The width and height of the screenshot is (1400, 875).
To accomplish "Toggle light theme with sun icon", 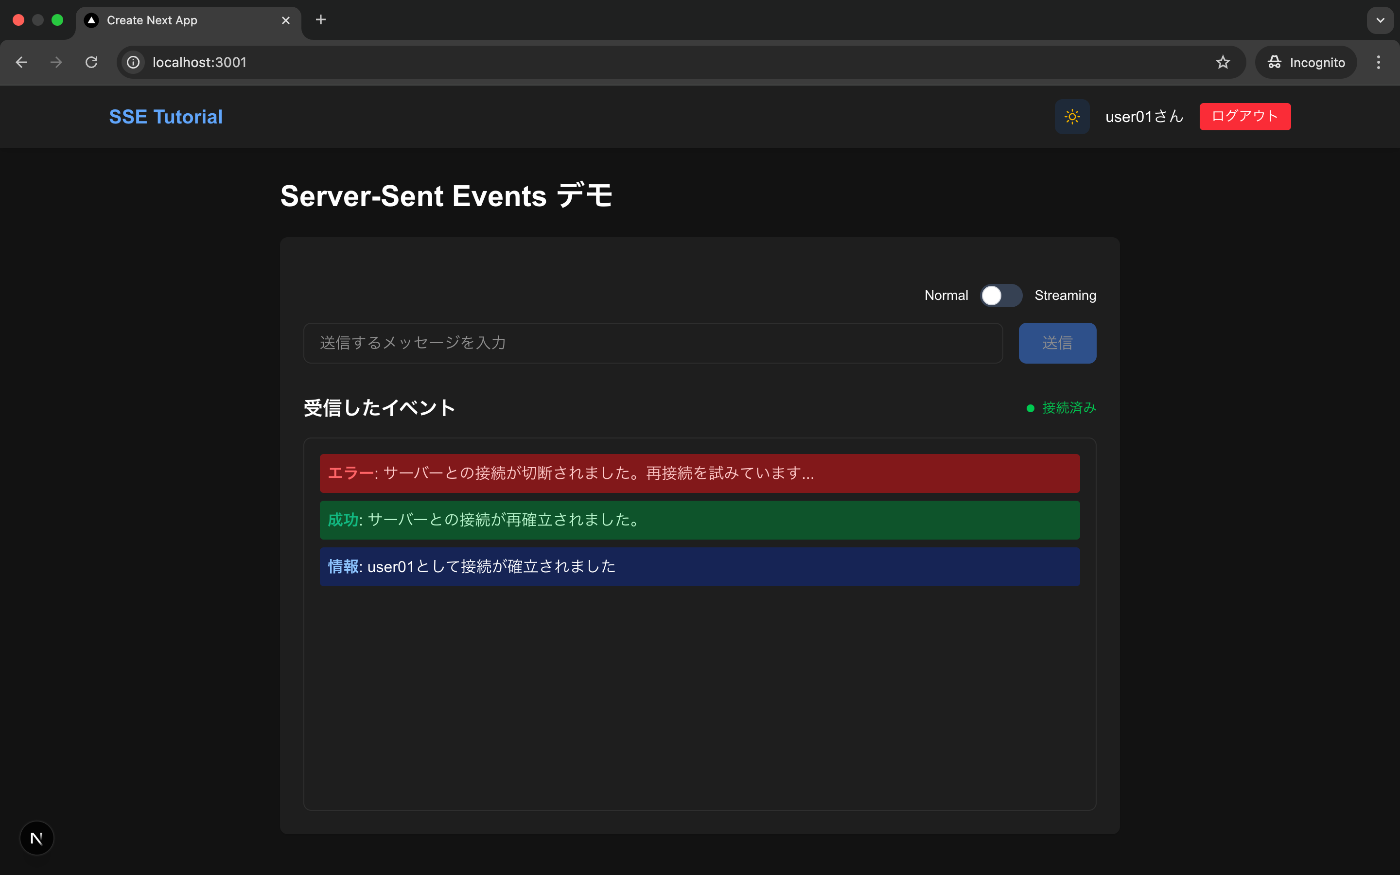I will [x=1072, y=117].
